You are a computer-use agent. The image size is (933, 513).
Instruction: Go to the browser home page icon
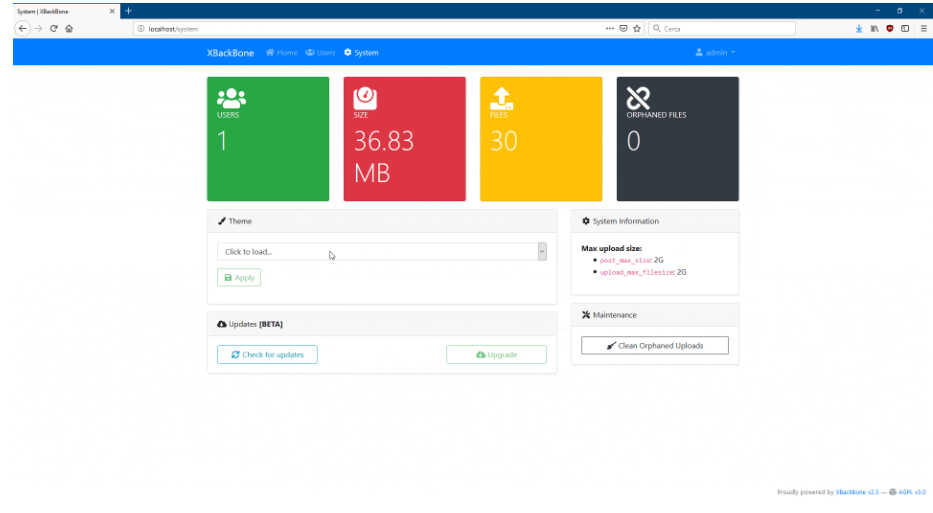tap(69, 29)
